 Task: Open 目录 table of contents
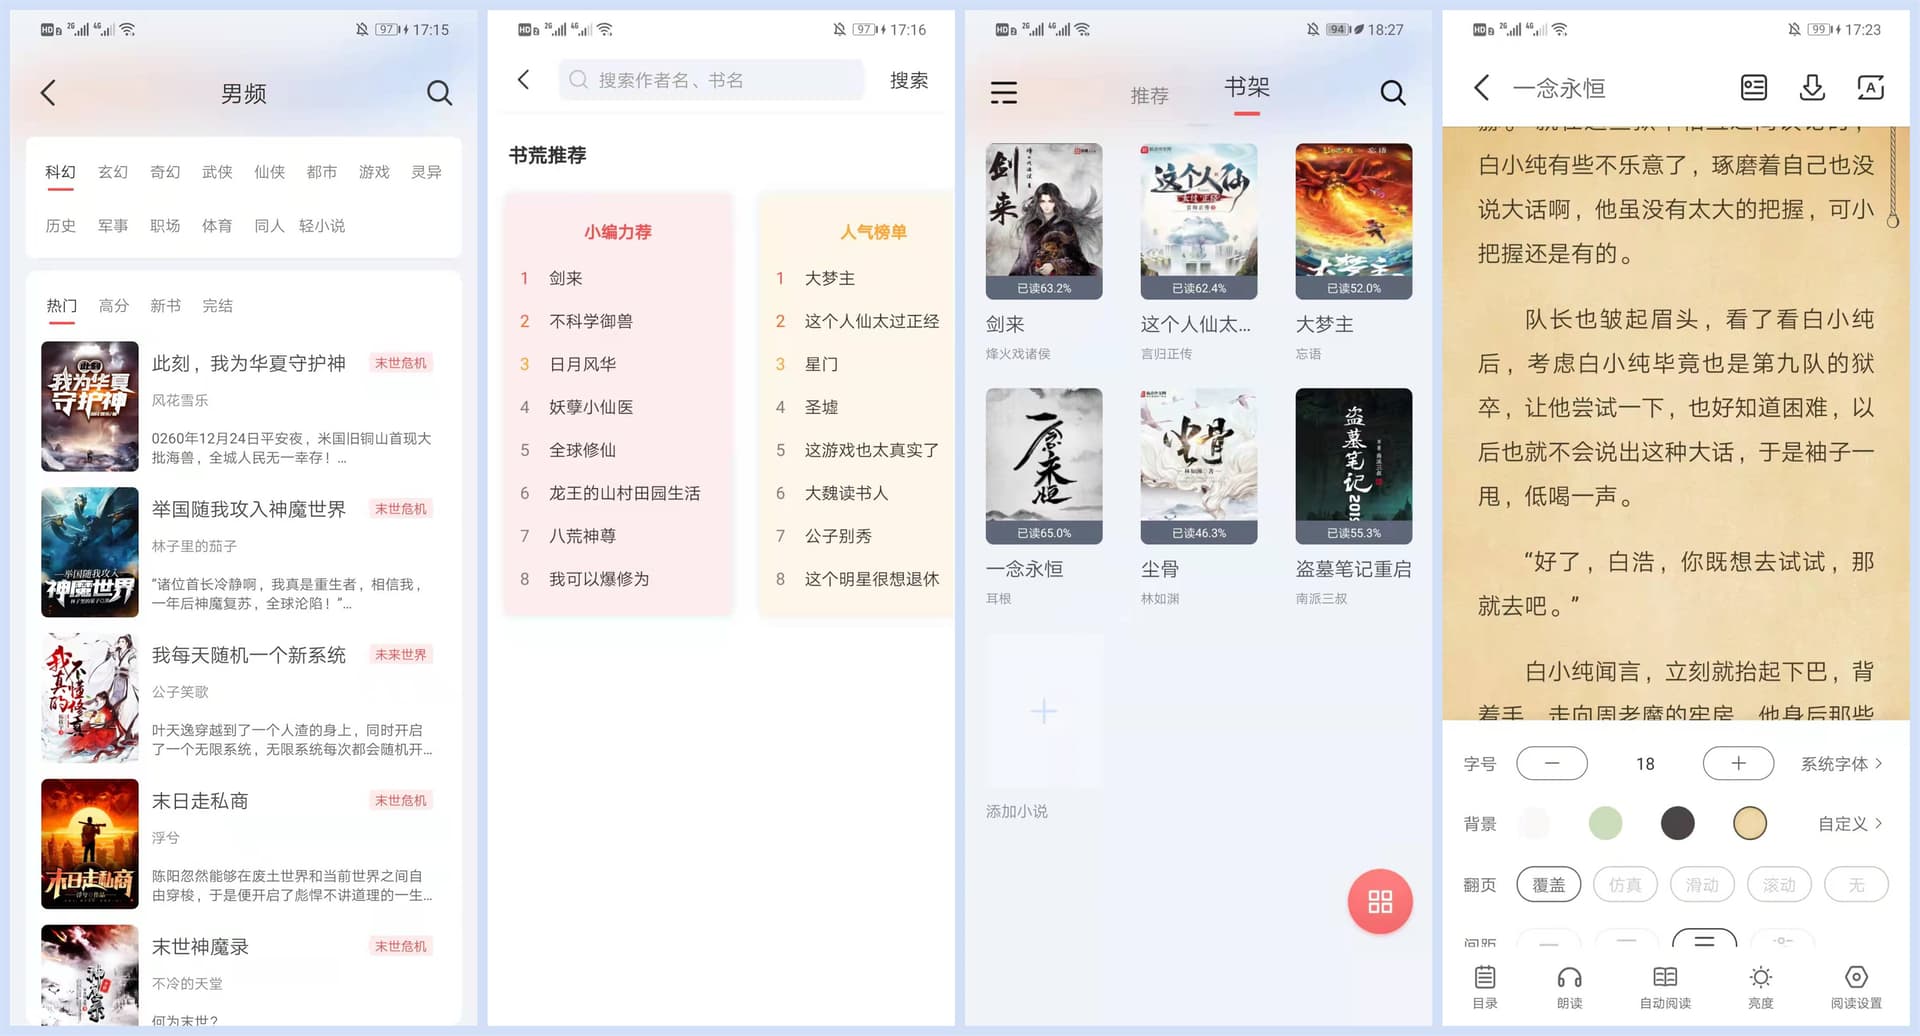click(1485, 986)
